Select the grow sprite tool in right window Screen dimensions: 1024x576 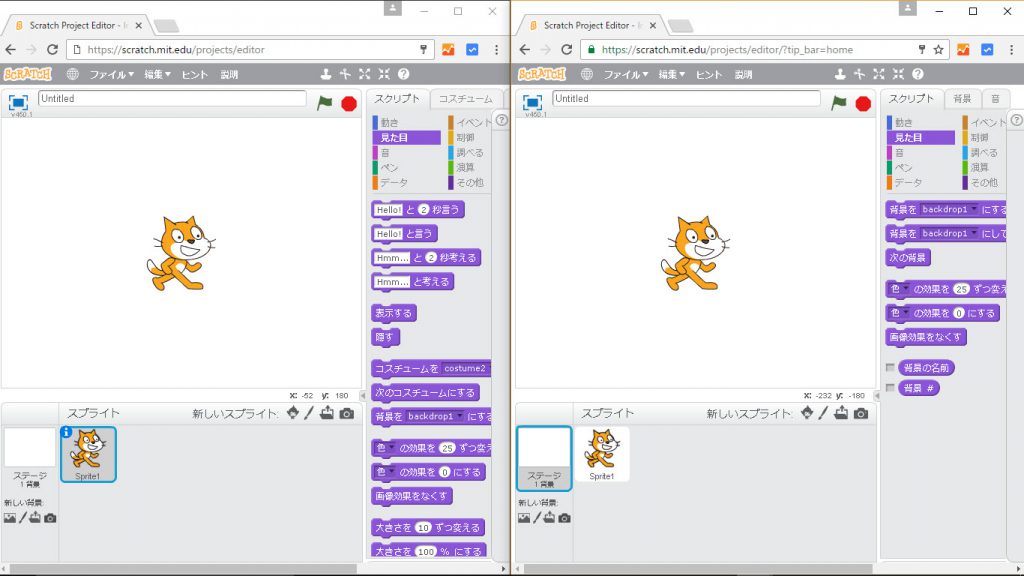click(x=878, y=74)
